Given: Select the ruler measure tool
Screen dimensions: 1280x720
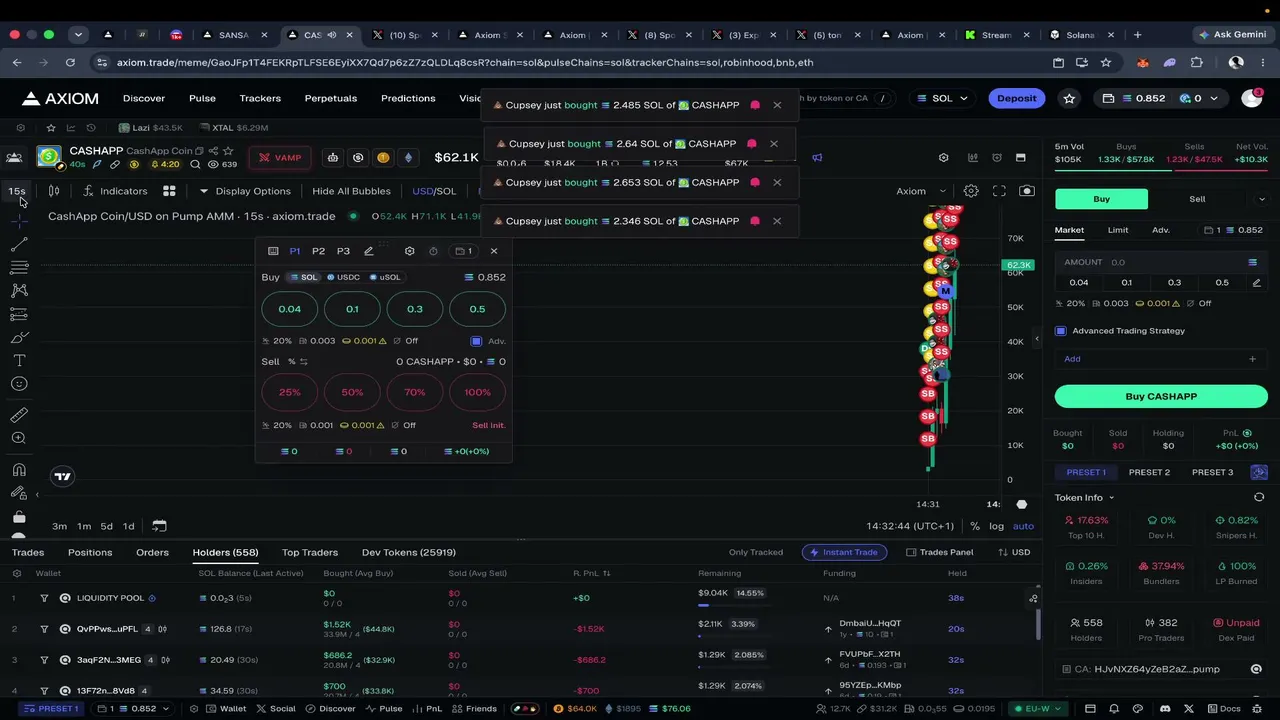Looking at the screenshot, I should pyautogui.click(x=19, y=415).
